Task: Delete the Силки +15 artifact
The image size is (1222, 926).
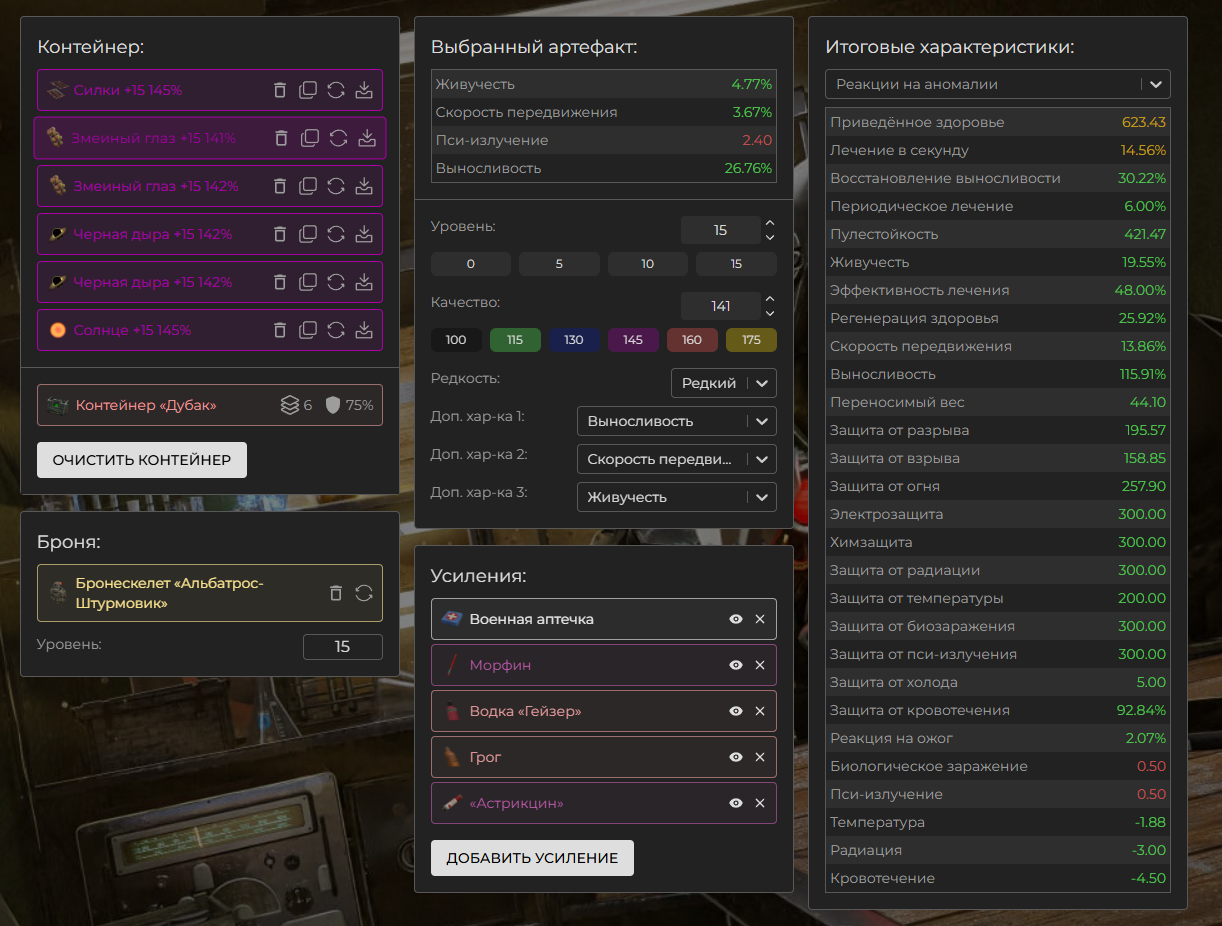Action: click(x=280, y=90)
